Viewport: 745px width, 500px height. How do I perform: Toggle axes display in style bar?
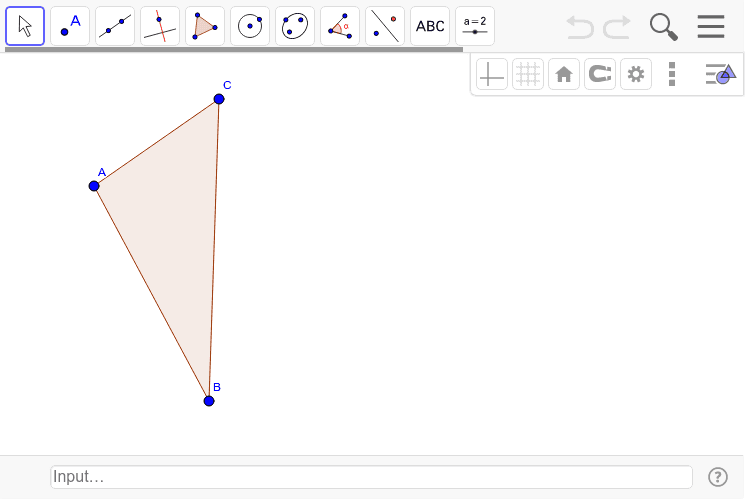(492, 75)
